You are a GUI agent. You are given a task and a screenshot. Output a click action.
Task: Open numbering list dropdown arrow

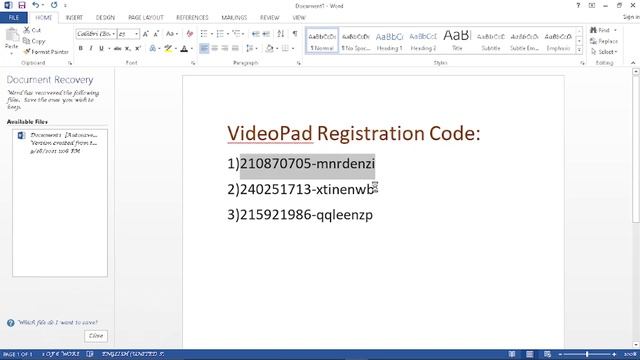tap(228, 34)
